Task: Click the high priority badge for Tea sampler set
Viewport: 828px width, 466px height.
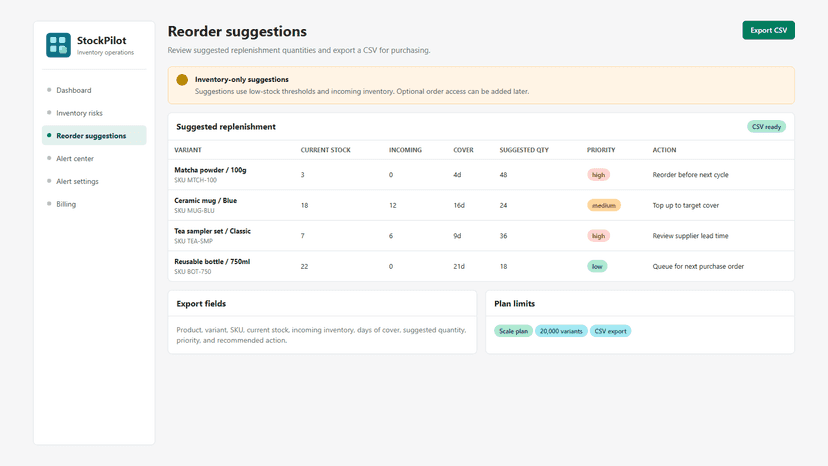Action: 598,236
